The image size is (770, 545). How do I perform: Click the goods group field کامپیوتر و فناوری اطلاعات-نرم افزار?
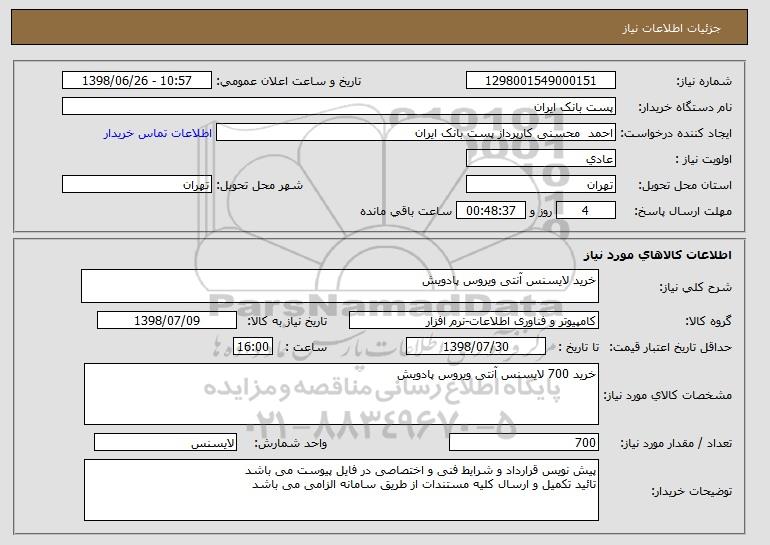(x=474, y=321)
